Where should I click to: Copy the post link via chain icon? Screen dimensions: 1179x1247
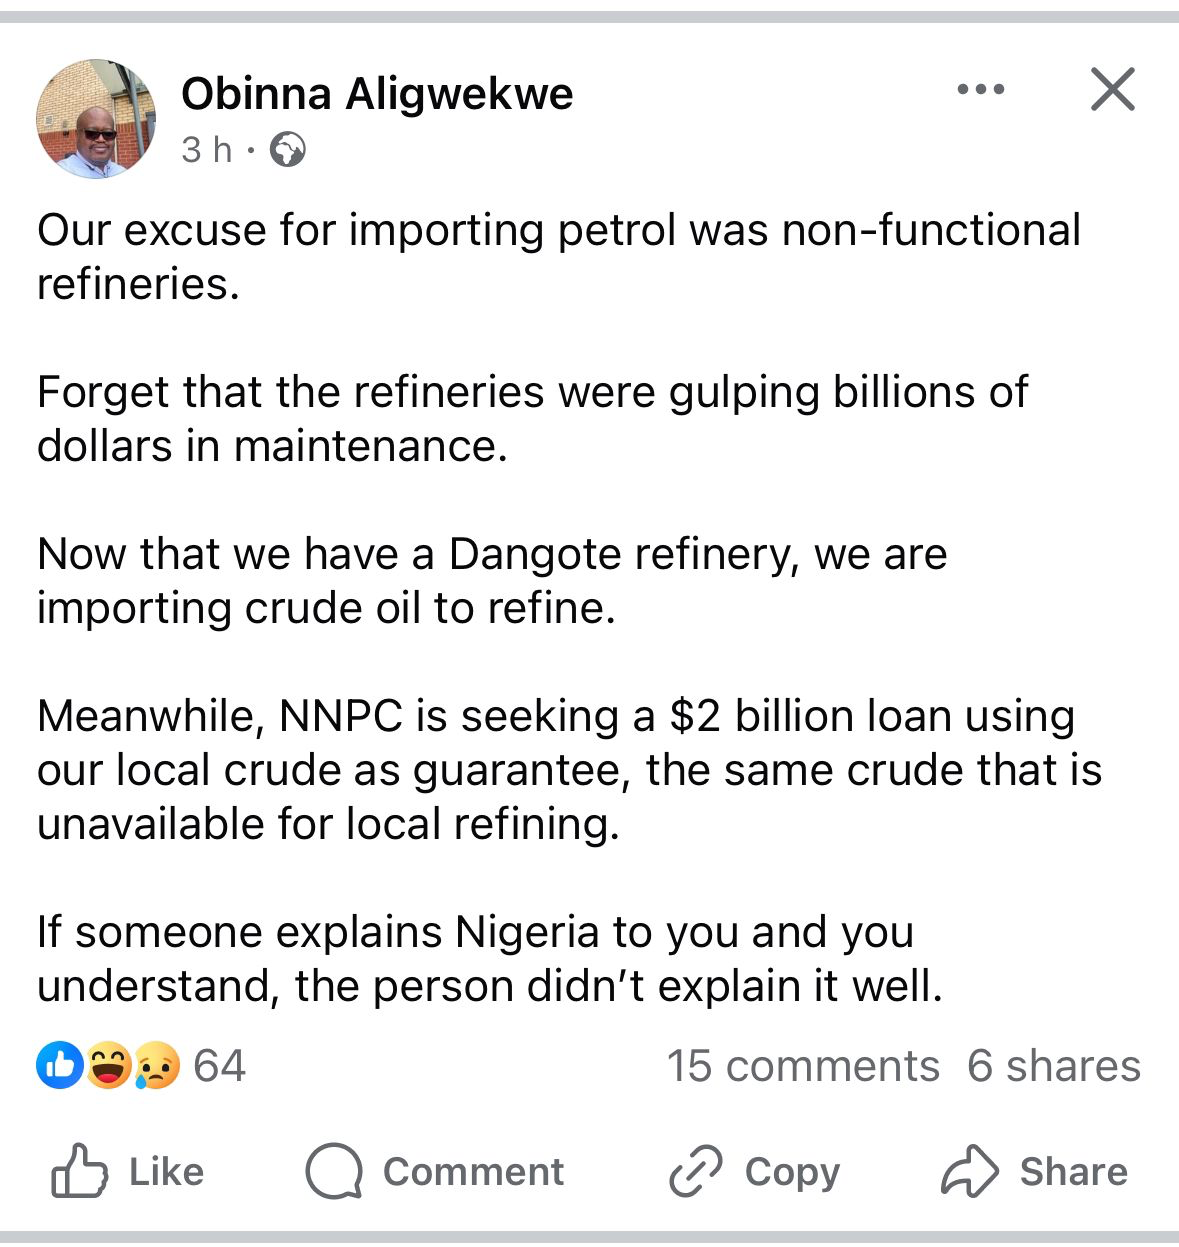click(x=695, y=1171)
